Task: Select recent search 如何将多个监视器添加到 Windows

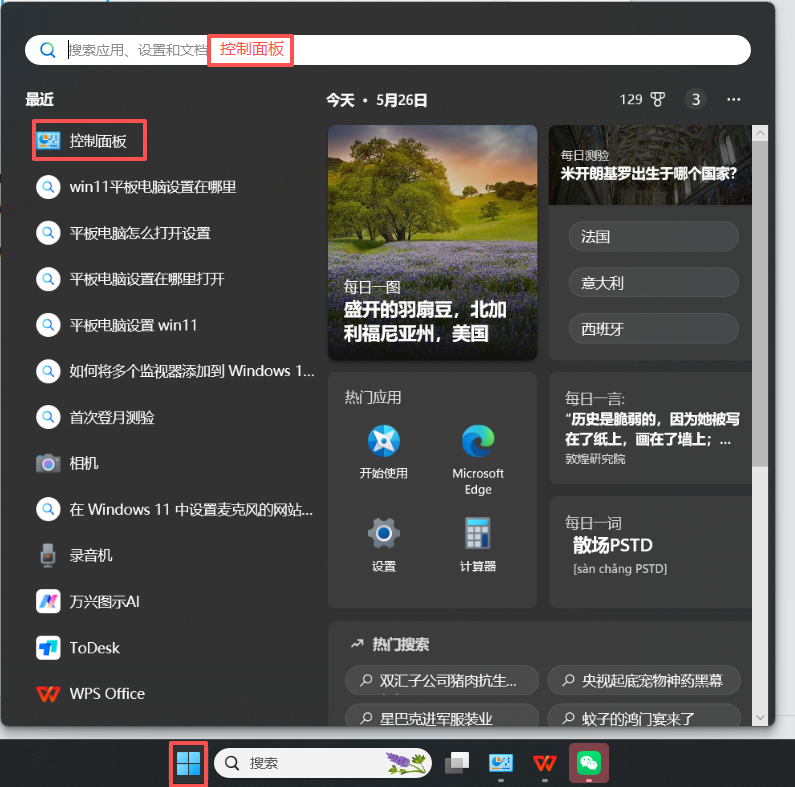Action: pos(175,371)
